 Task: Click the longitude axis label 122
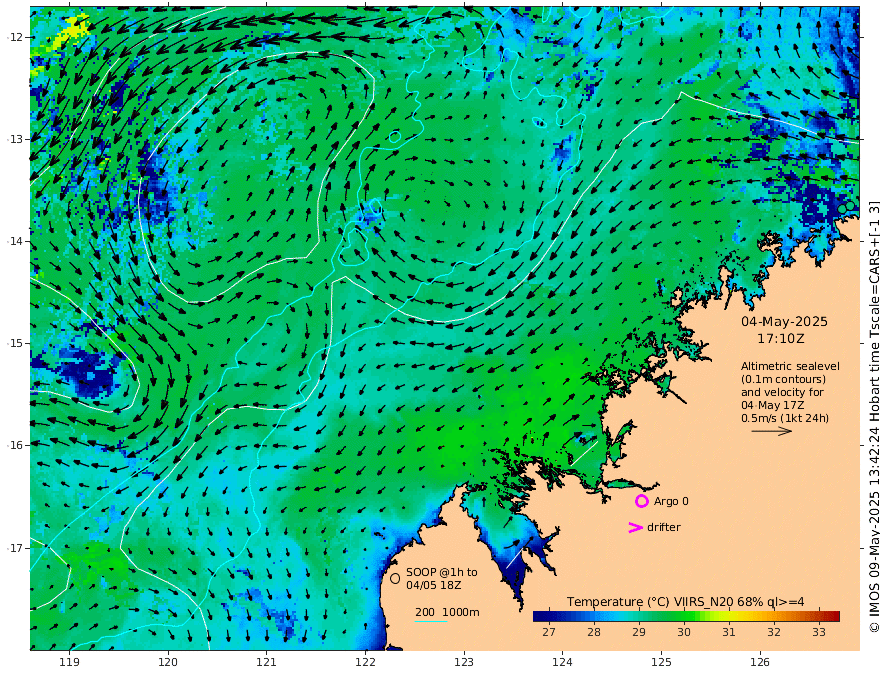365,662
